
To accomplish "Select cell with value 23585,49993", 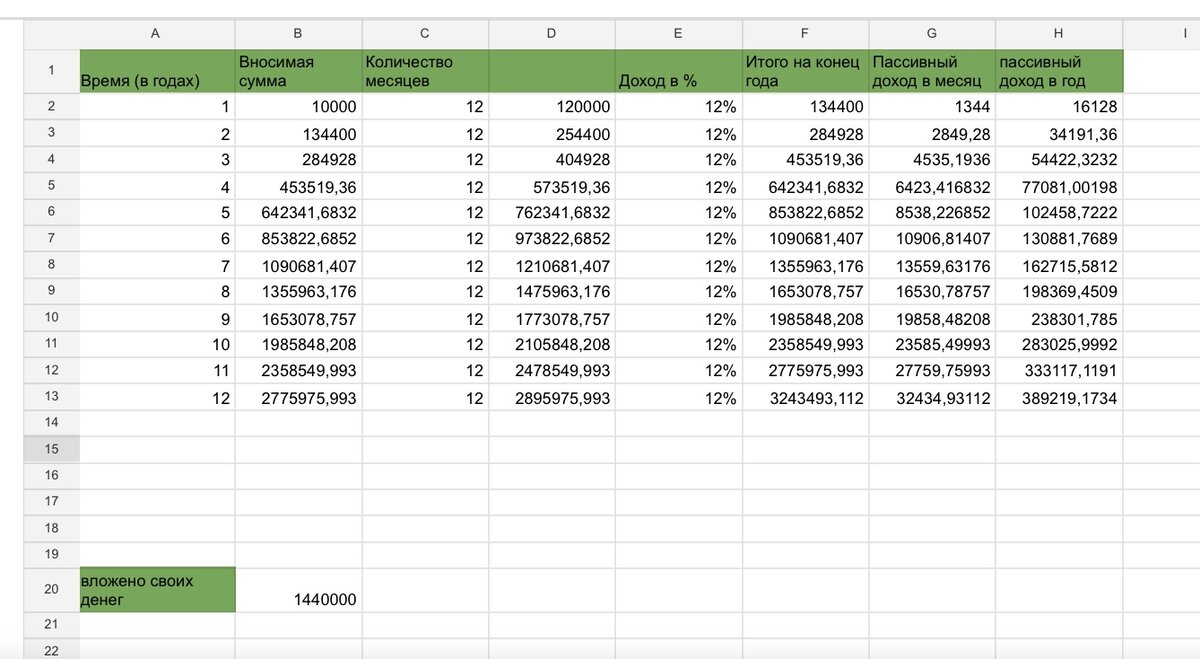I will [x=932, y=344].
